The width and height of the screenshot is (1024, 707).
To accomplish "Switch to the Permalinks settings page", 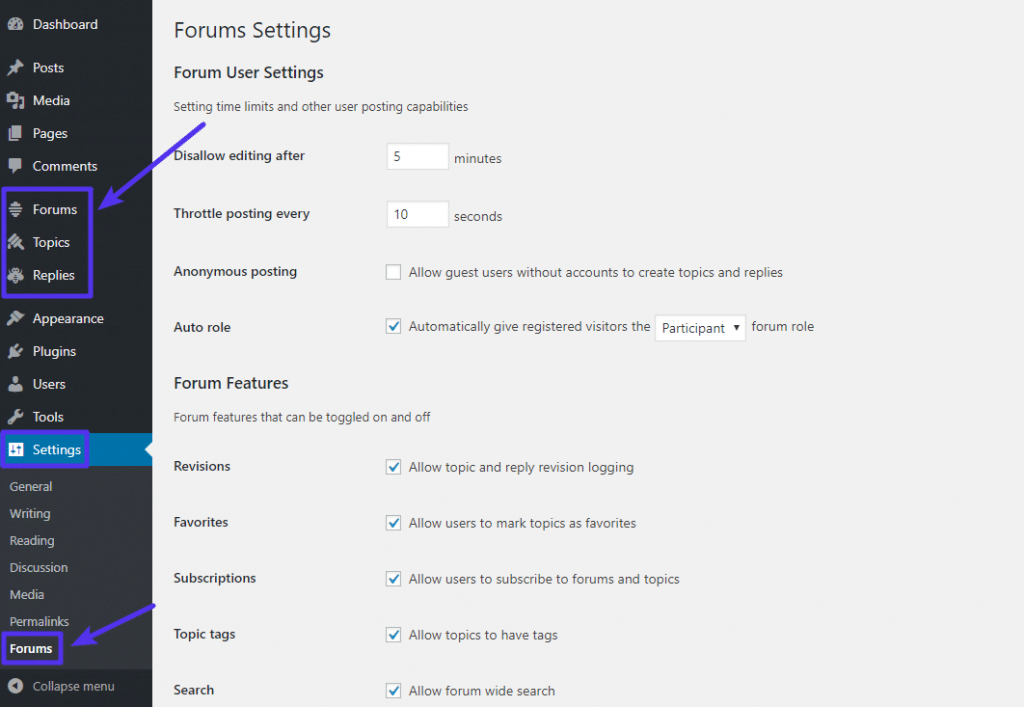I will 38,621.
